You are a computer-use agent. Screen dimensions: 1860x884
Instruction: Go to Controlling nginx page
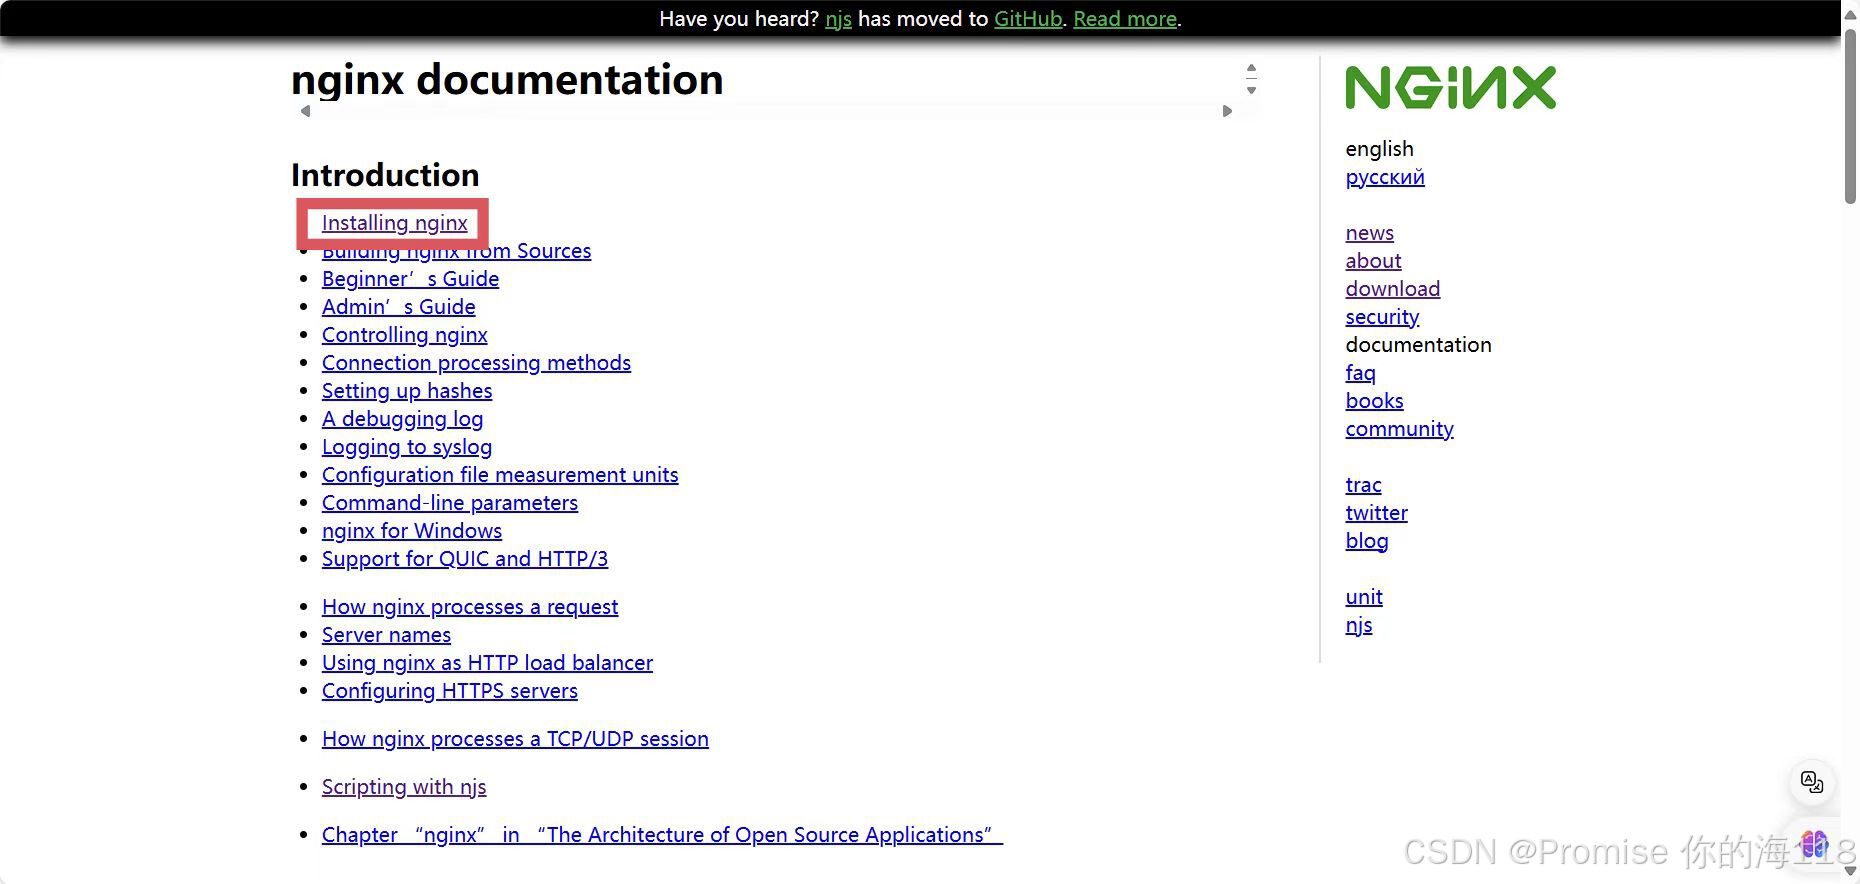[x=404, y=335]
